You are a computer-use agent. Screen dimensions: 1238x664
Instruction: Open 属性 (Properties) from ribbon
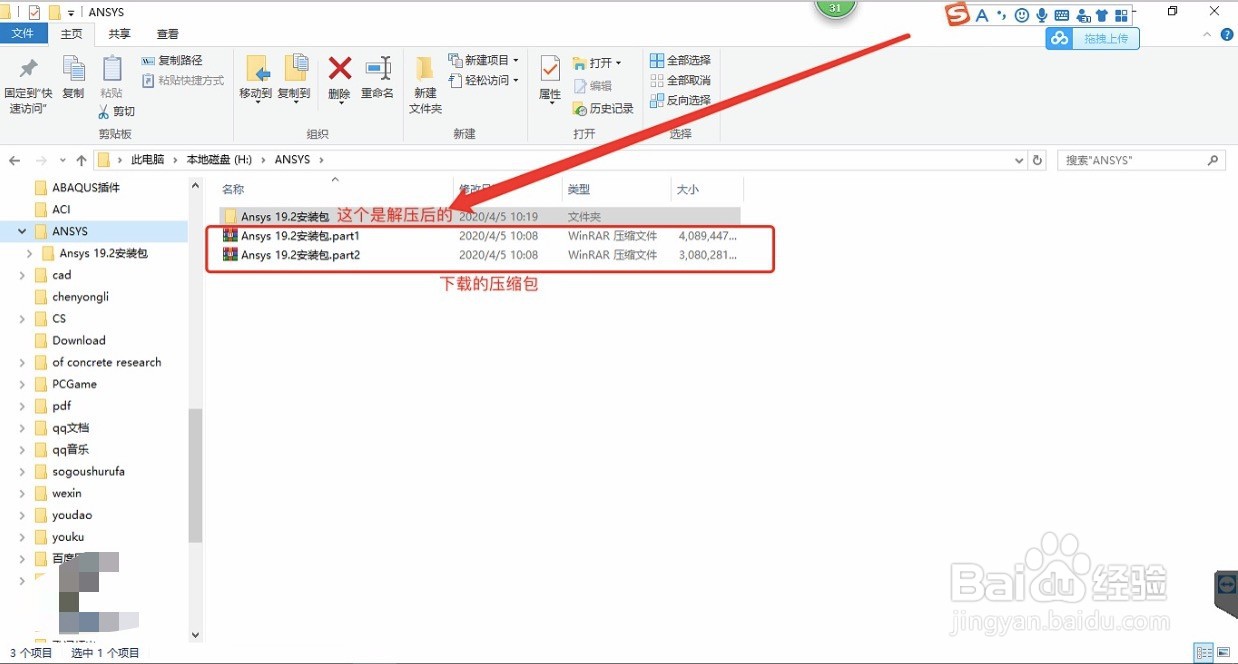pyautogui.click(x=550, y=79)
